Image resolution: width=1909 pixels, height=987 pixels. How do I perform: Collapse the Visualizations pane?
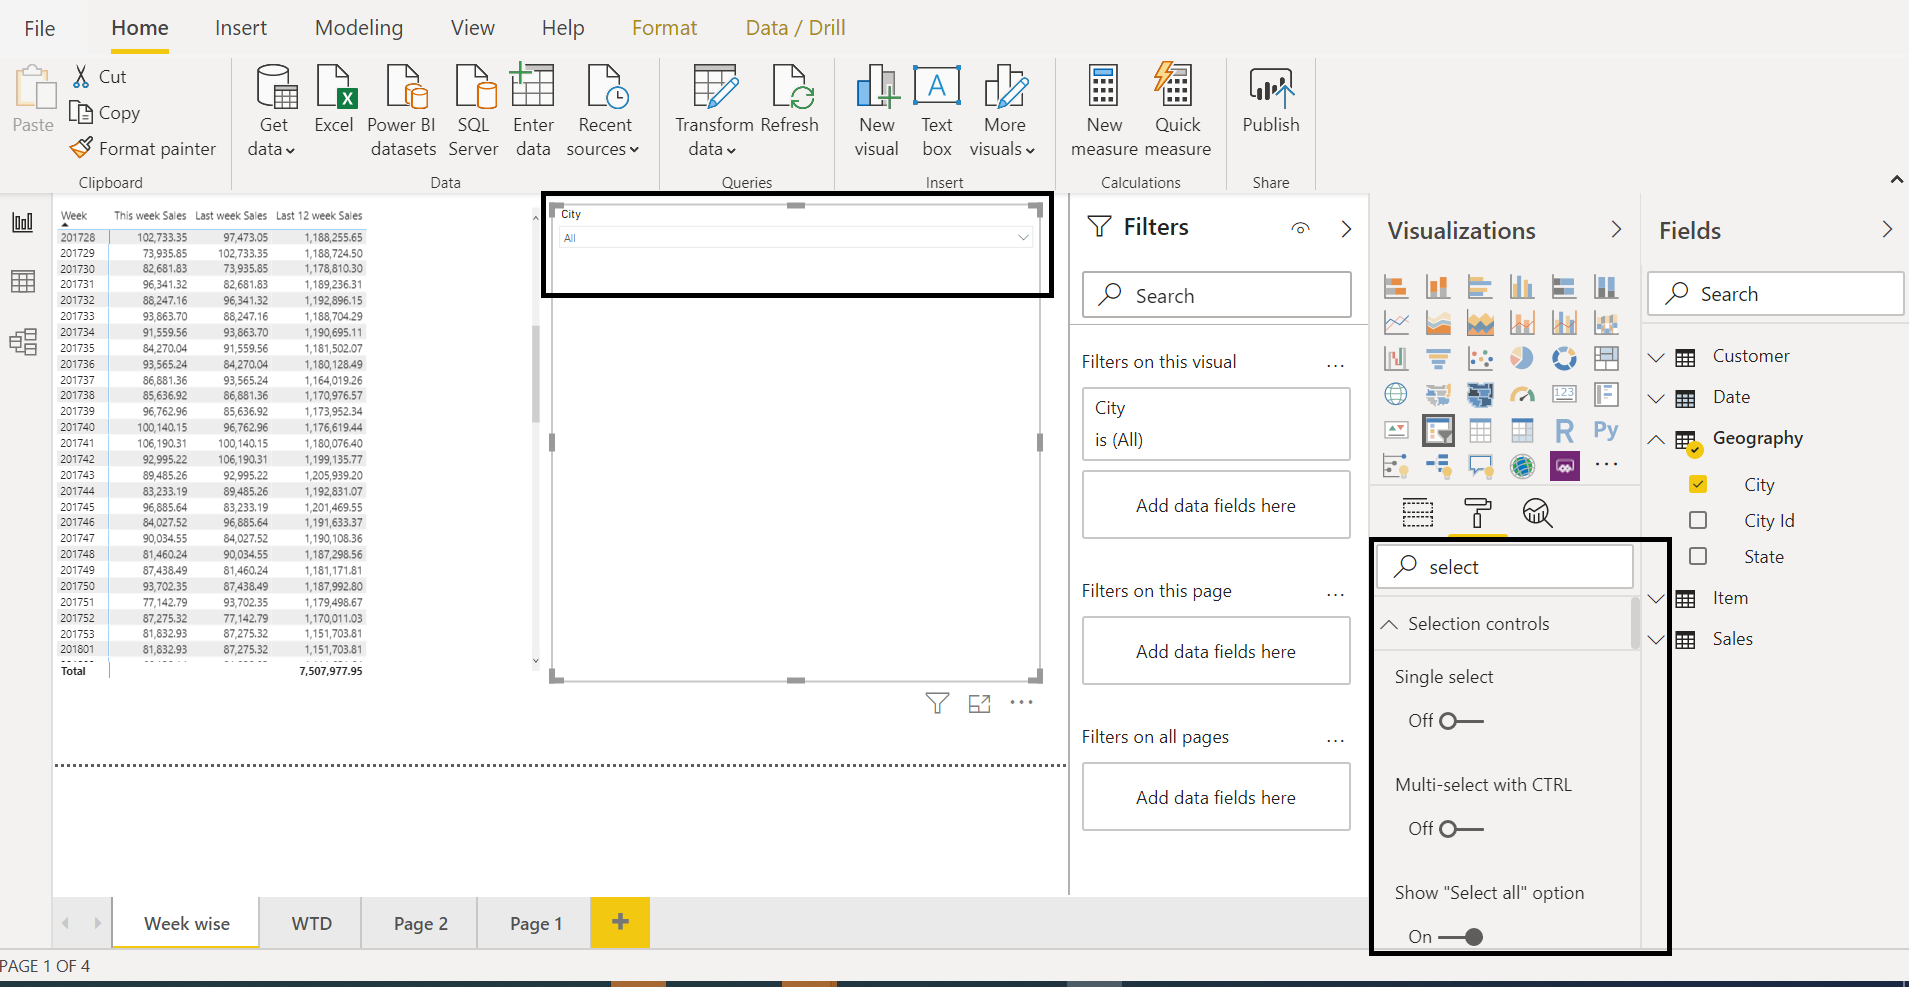tap(1616, 229)
